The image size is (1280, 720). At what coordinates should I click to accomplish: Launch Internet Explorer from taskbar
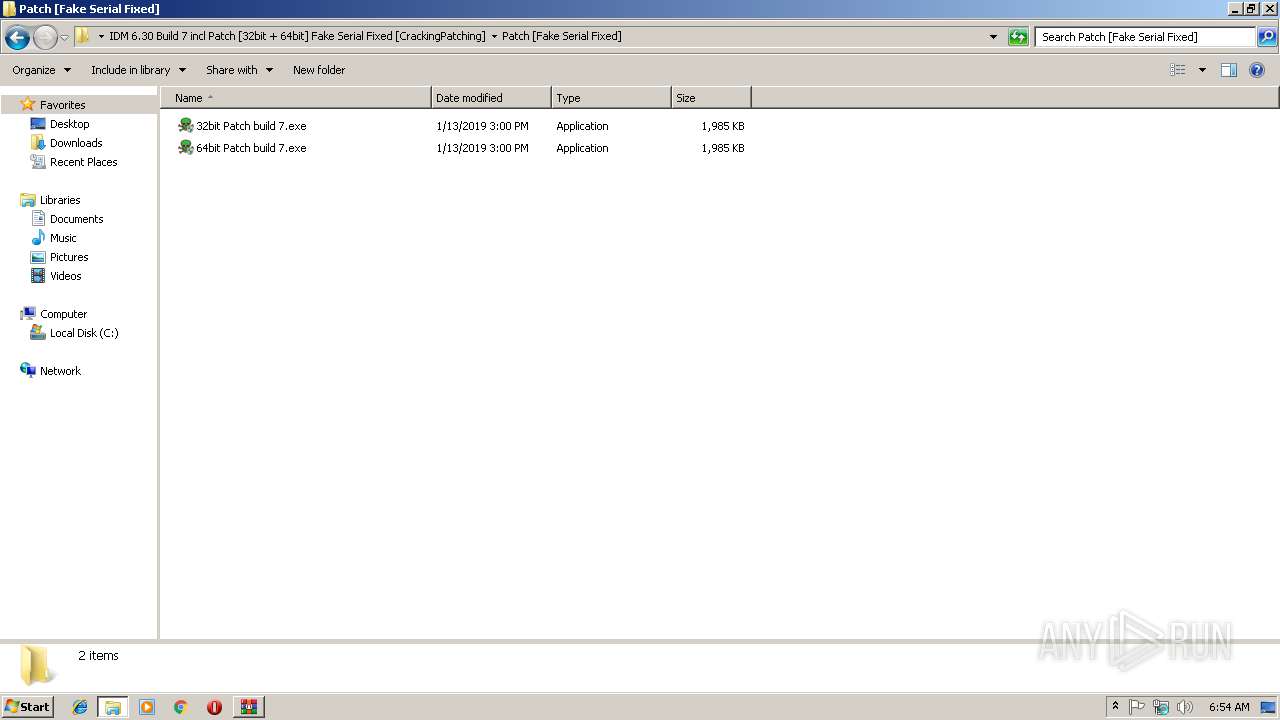[80, 707]
